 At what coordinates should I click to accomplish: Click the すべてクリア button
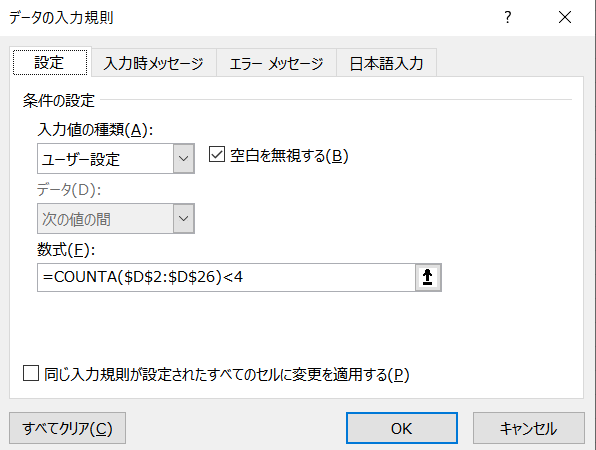(67, 428)
